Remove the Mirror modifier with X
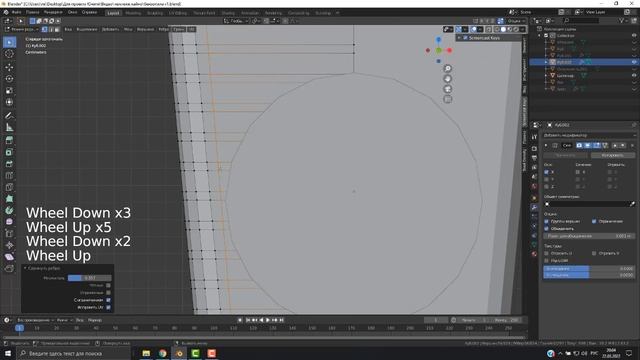Screen dimensions: 640x360 point(633,145)
